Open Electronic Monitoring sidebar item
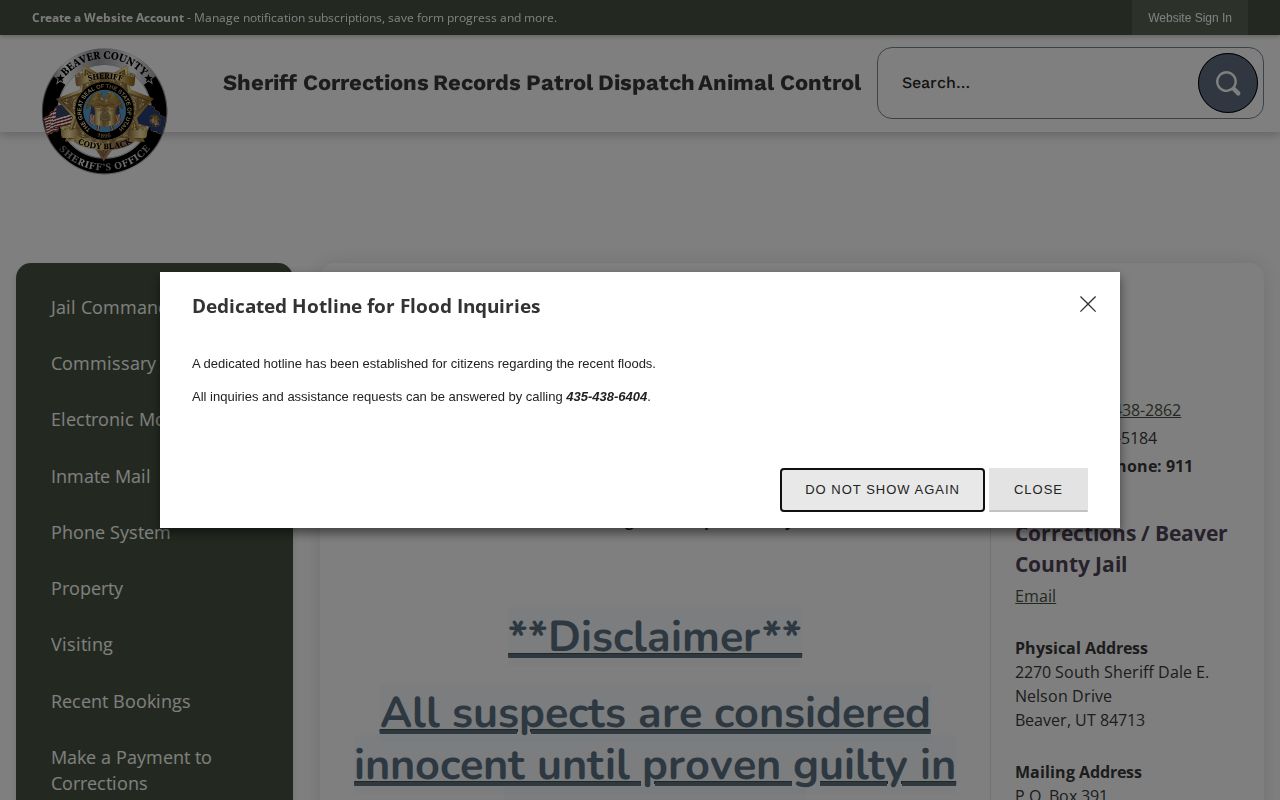This screenshot has height=800, width=1280. pos(105,419)
